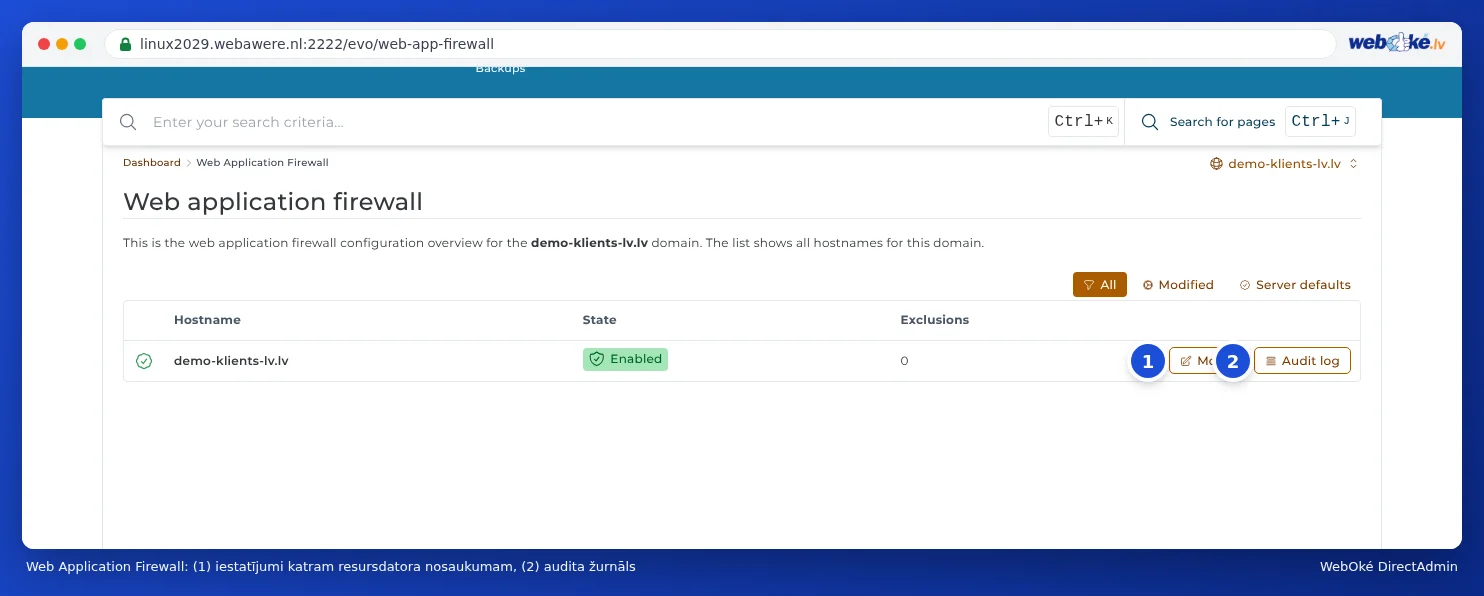
Task: Click the demo-klients-lv.lv hostname cell
Action: click(231, 361)
